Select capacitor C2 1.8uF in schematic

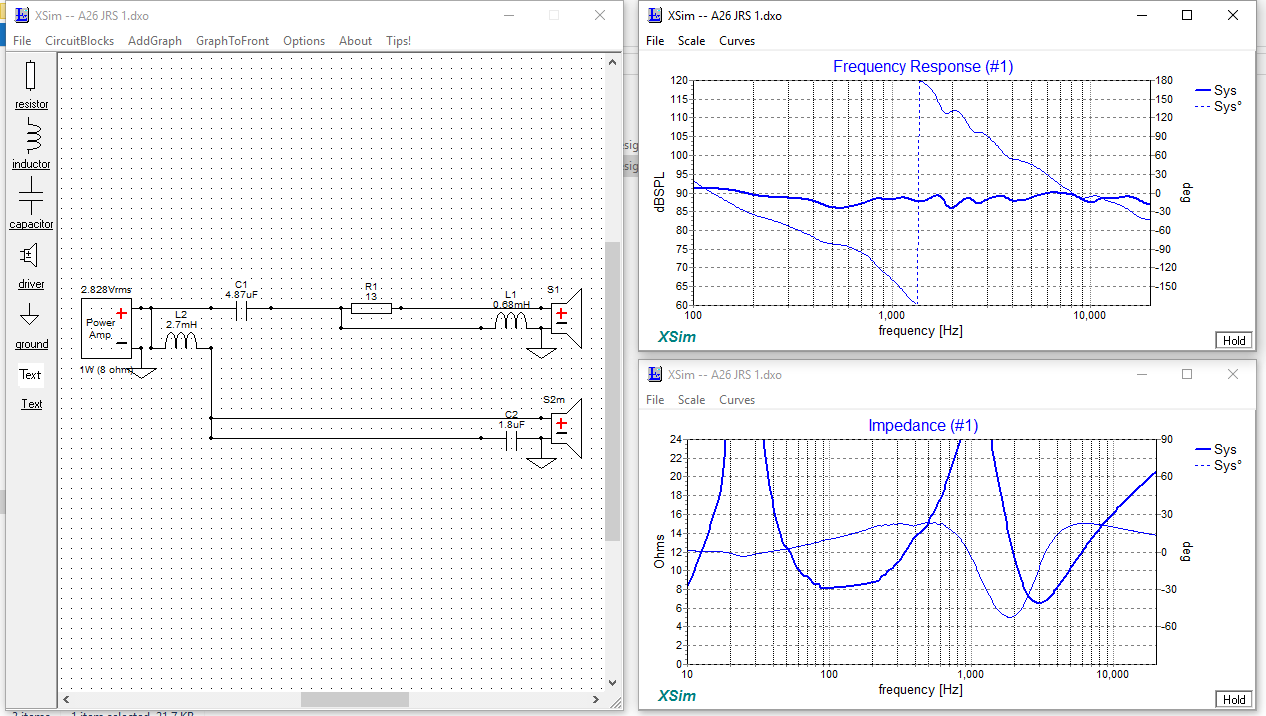(511, 438)
